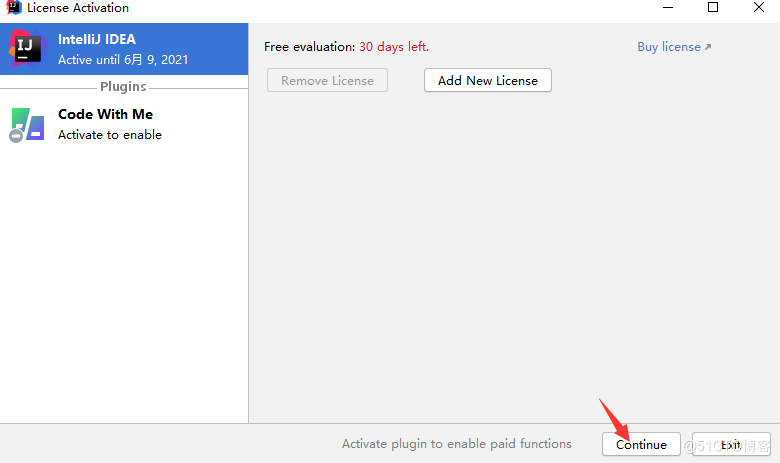Viewport: 780px width, 463px height.
Task: Click the Remove License button
Action: tap(327, 81)
